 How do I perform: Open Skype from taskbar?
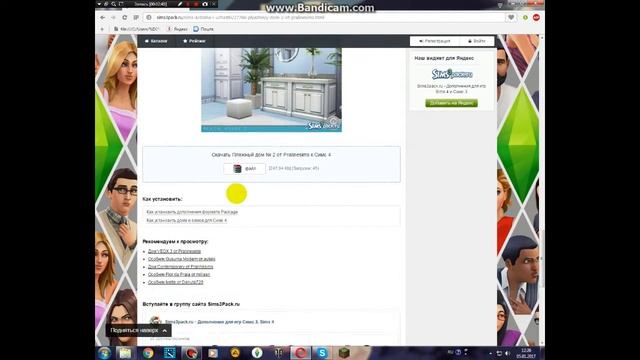pos(322,353)
